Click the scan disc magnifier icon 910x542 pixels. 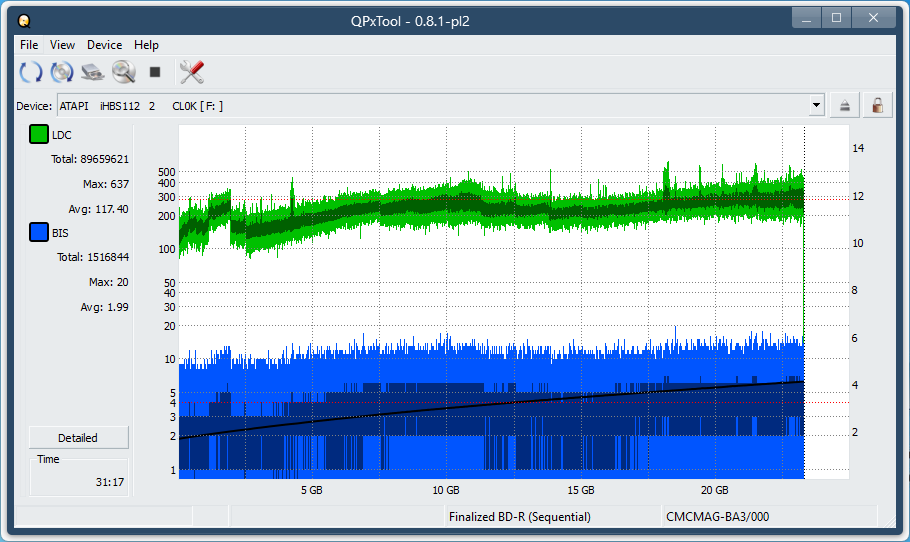click(x=124, y=72)
